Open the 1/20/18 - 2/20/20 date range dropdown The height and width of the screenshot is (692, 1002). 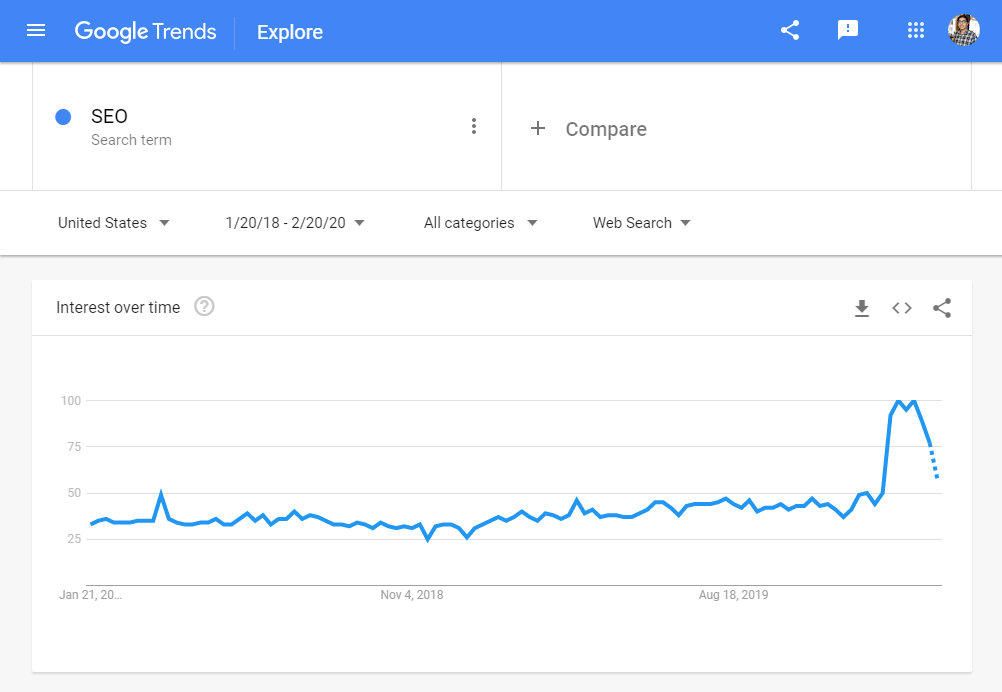point(295,223)
